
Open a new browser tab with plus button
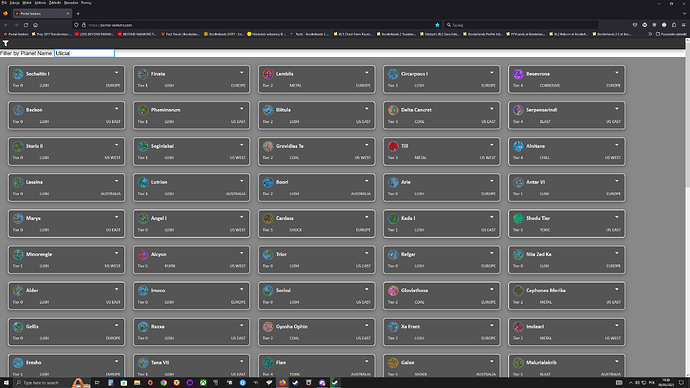point(78,14)
